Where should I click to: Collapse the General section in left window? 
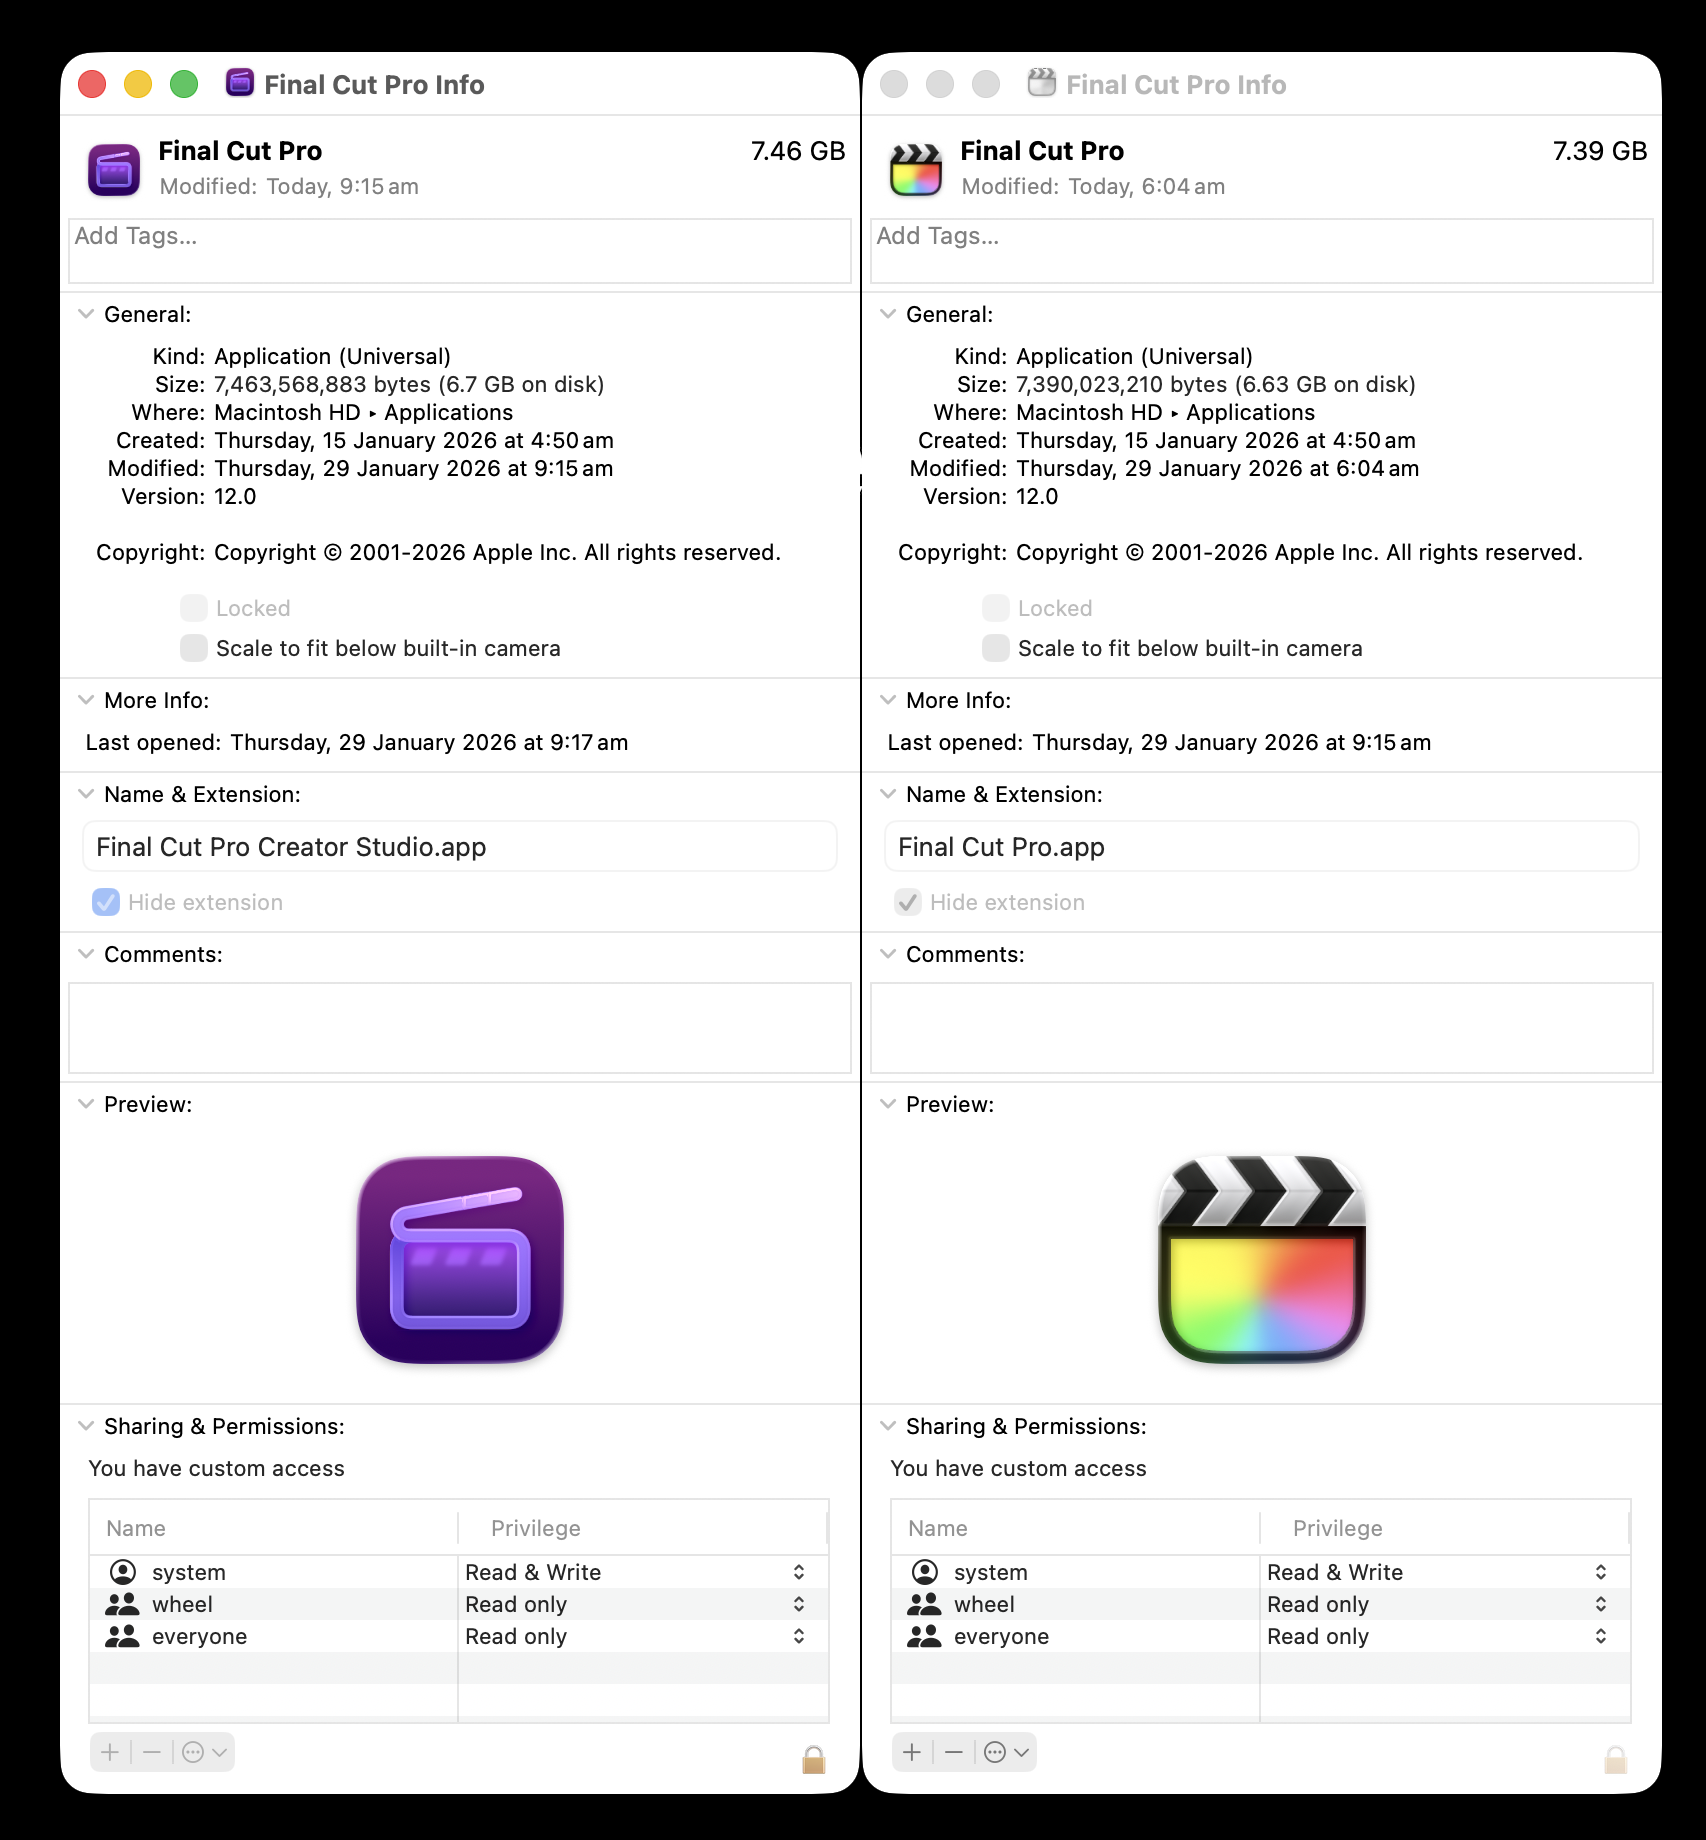(86, 314)
